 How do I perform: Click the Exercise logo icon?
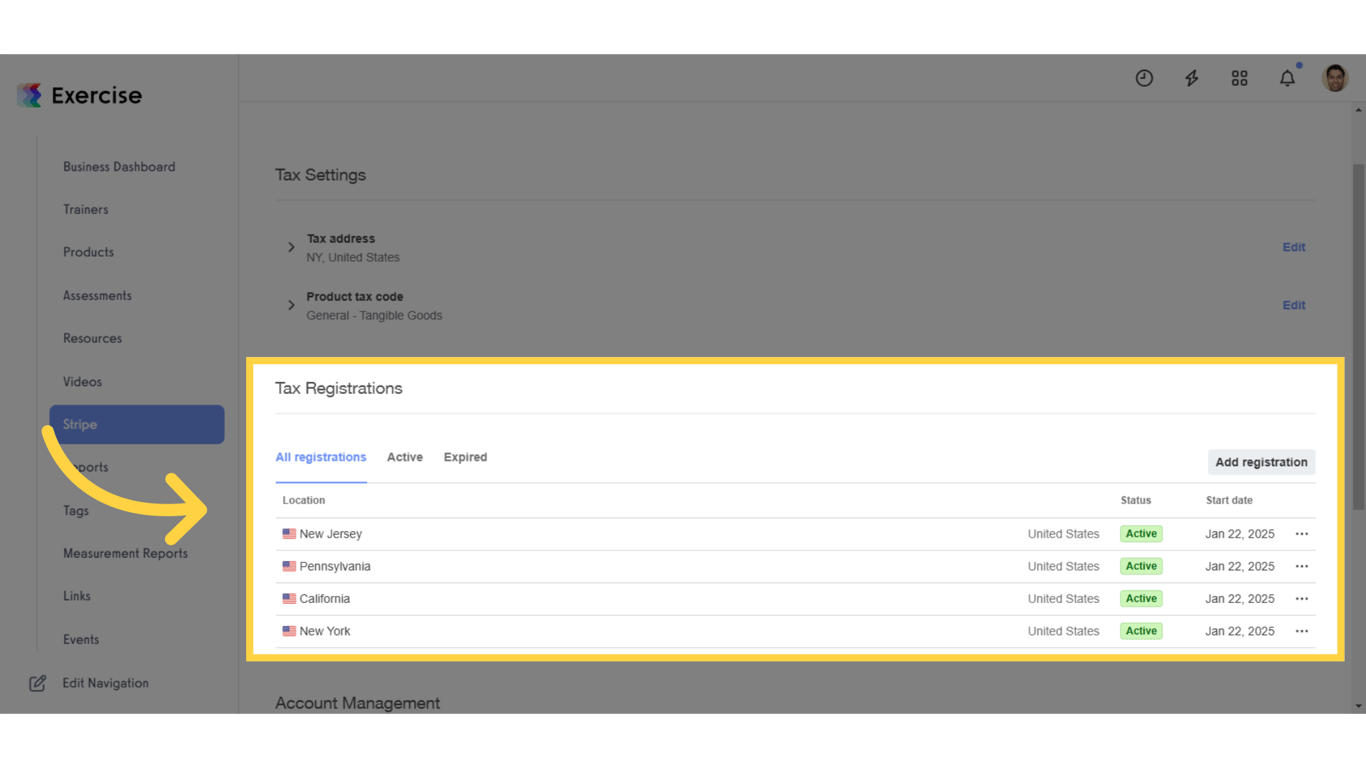(30, 94)
